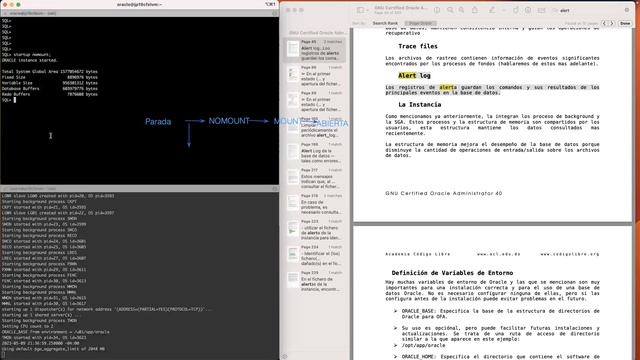Click 'Redo Buffers' line in terminal output

point(50,94)
